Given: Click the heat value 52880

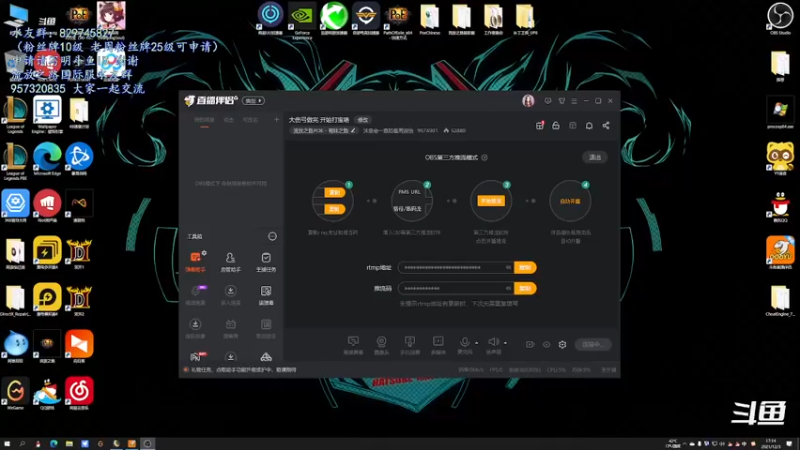Looking at the screenshot, I should click(x=458, y=131).
